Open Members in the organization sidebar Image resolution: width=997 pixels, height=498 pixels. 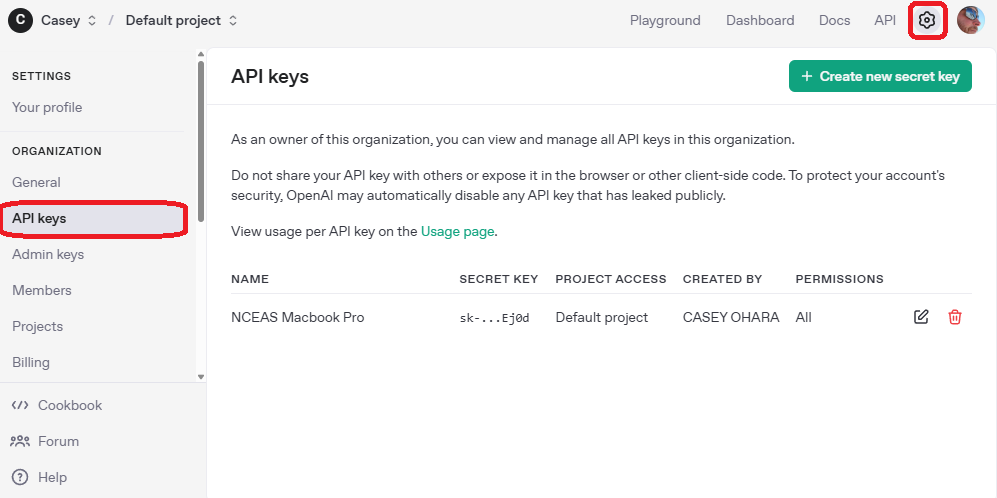(42, 290)
